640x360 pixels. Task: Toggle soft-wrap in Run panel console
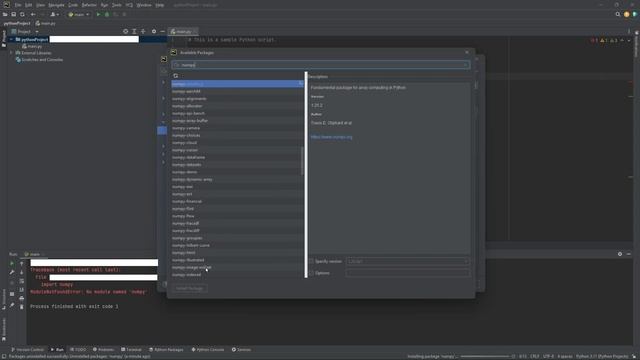[x=22, y=281]
